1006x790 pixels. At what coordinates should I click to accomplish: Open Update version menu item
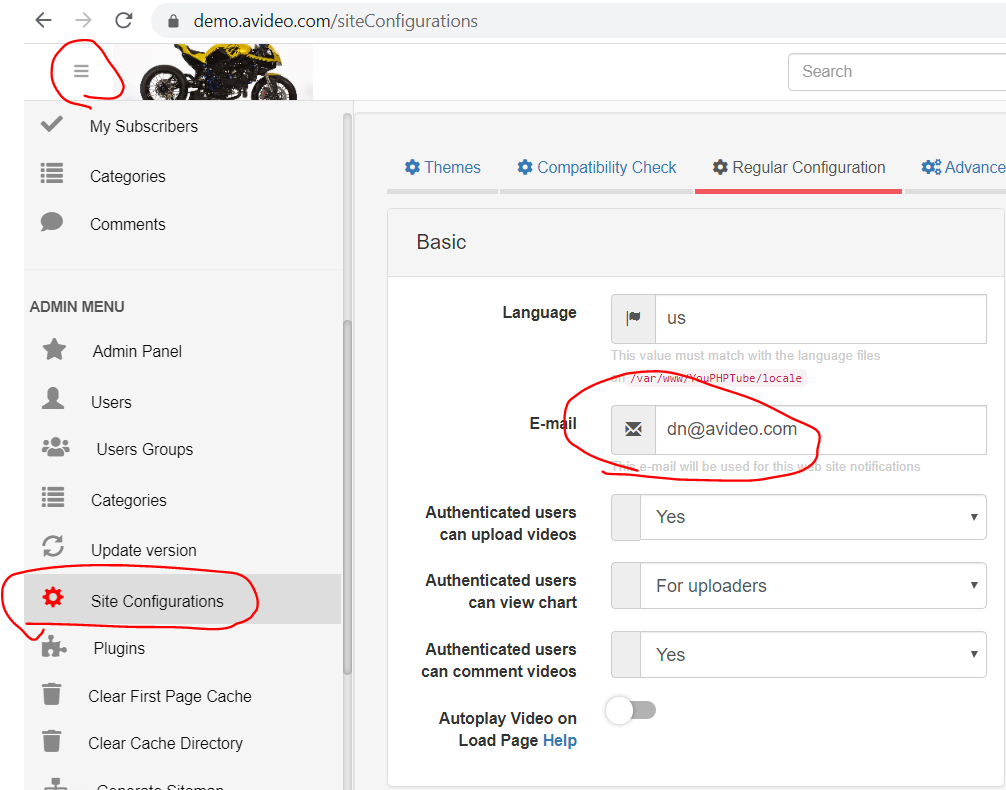pyautogui.click(x=144, y=551)
